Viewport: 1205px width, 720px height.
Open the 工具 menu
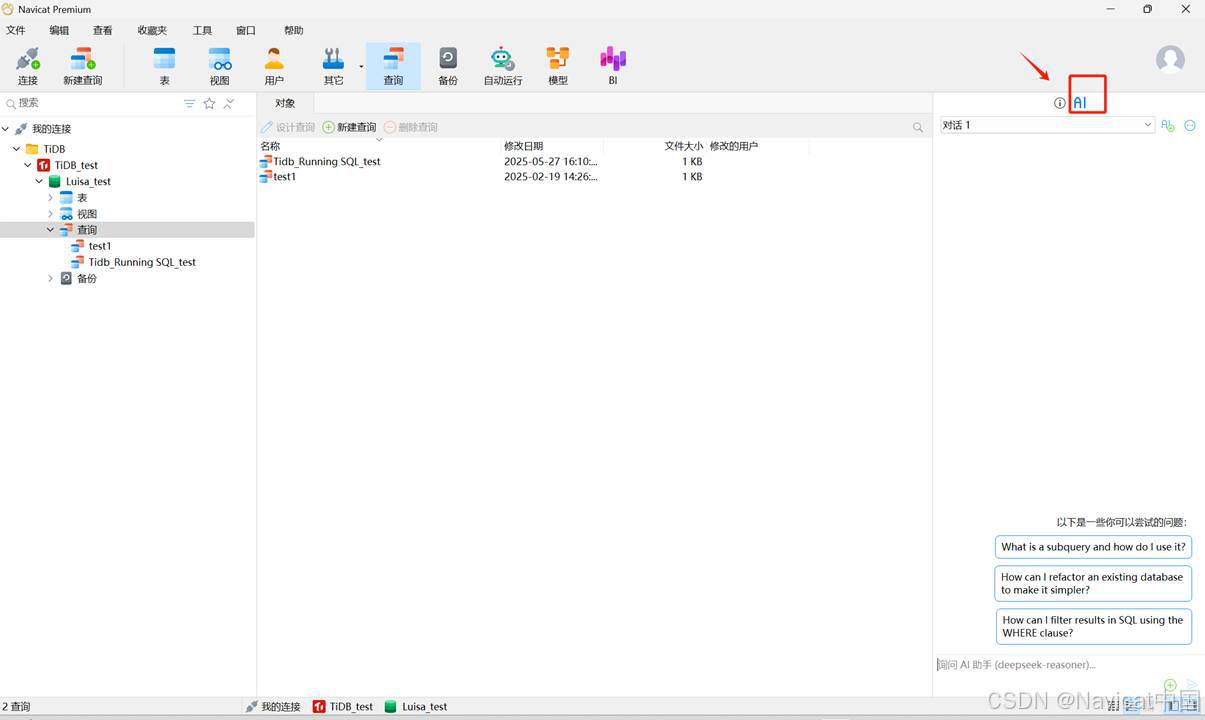(202, 31)
